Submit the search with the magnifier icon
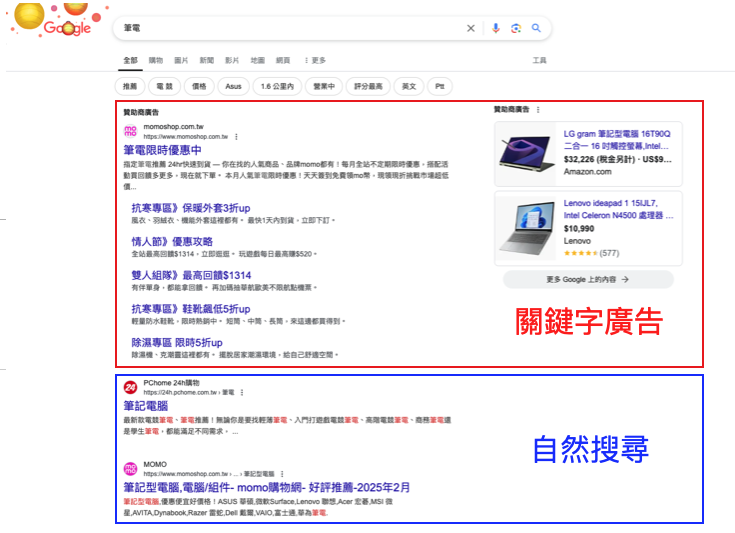Image resolution: width=735 pixels, height=533 pixels. [536, 28]
